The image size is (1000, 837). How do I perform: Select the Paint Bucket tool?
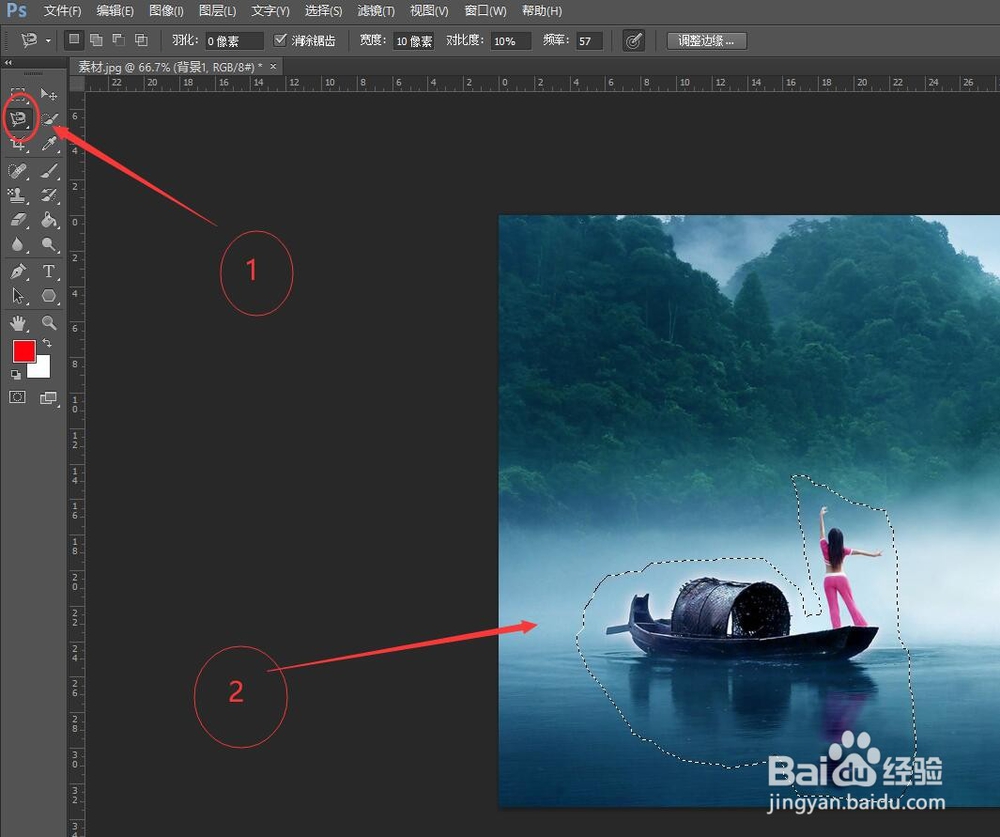click(48, 220)
